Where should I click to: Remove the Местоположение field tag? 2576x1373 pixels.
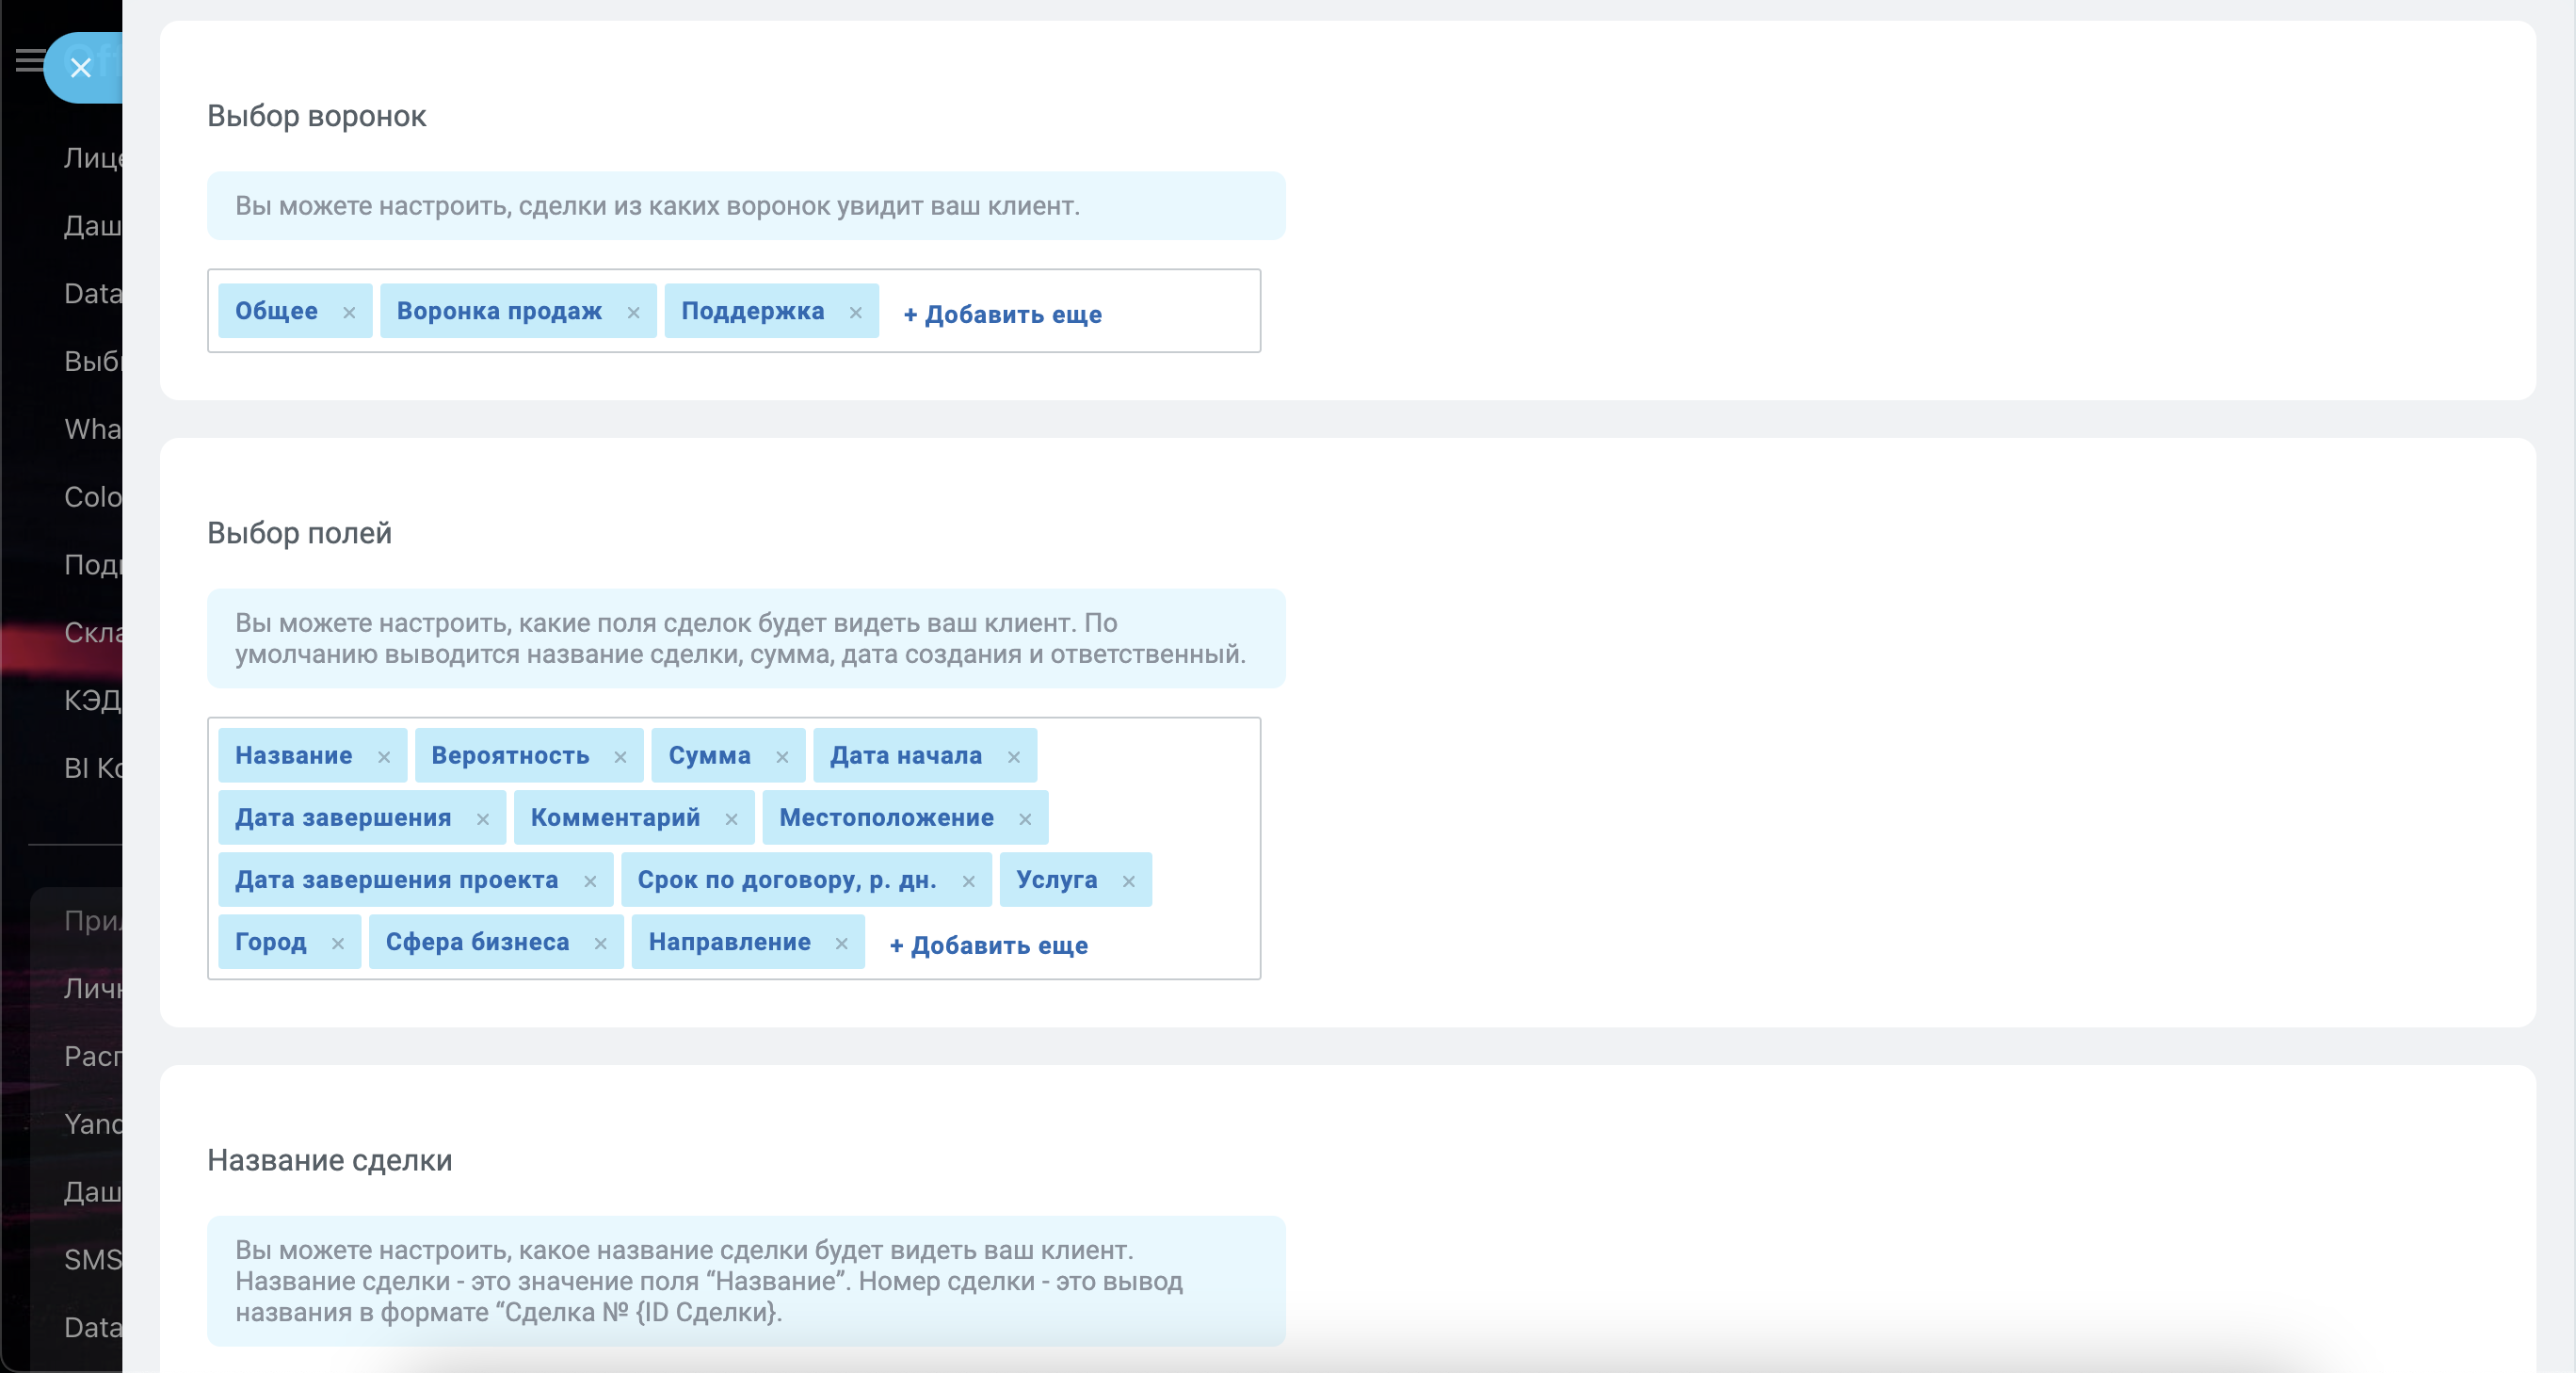click(1025, 819)
